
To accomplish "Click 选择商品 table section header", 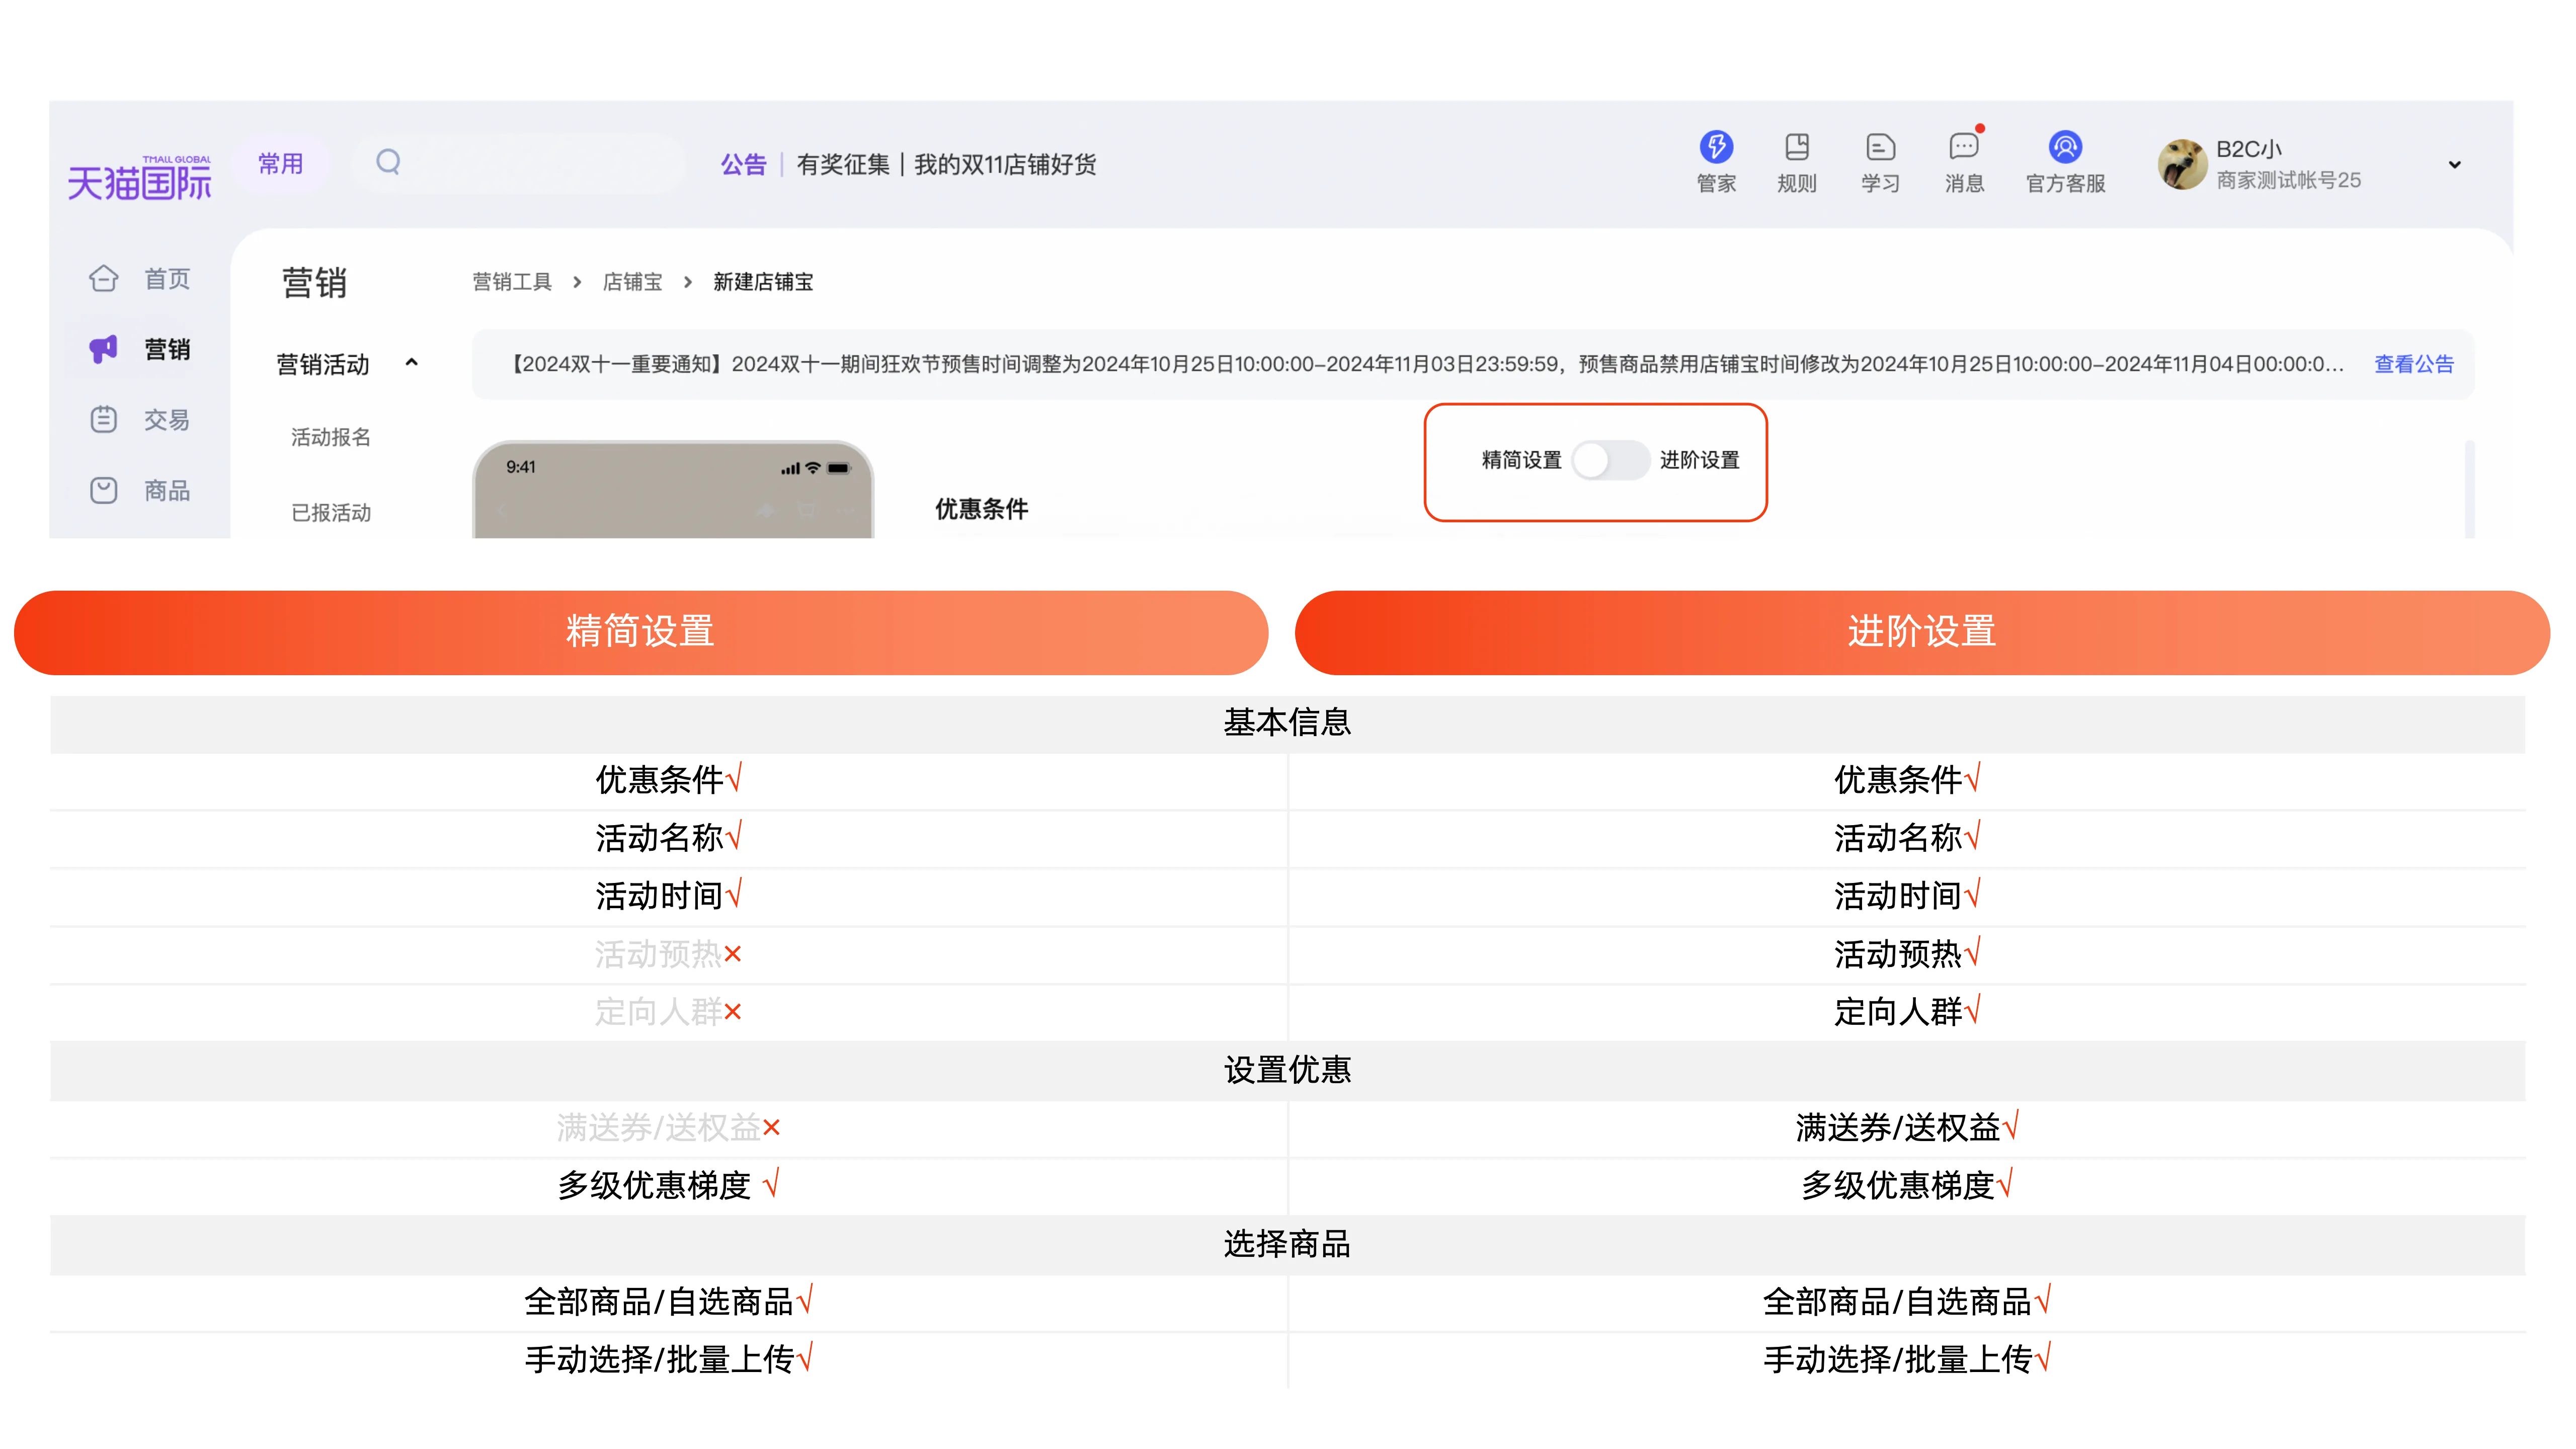I will point(1287,1244).
